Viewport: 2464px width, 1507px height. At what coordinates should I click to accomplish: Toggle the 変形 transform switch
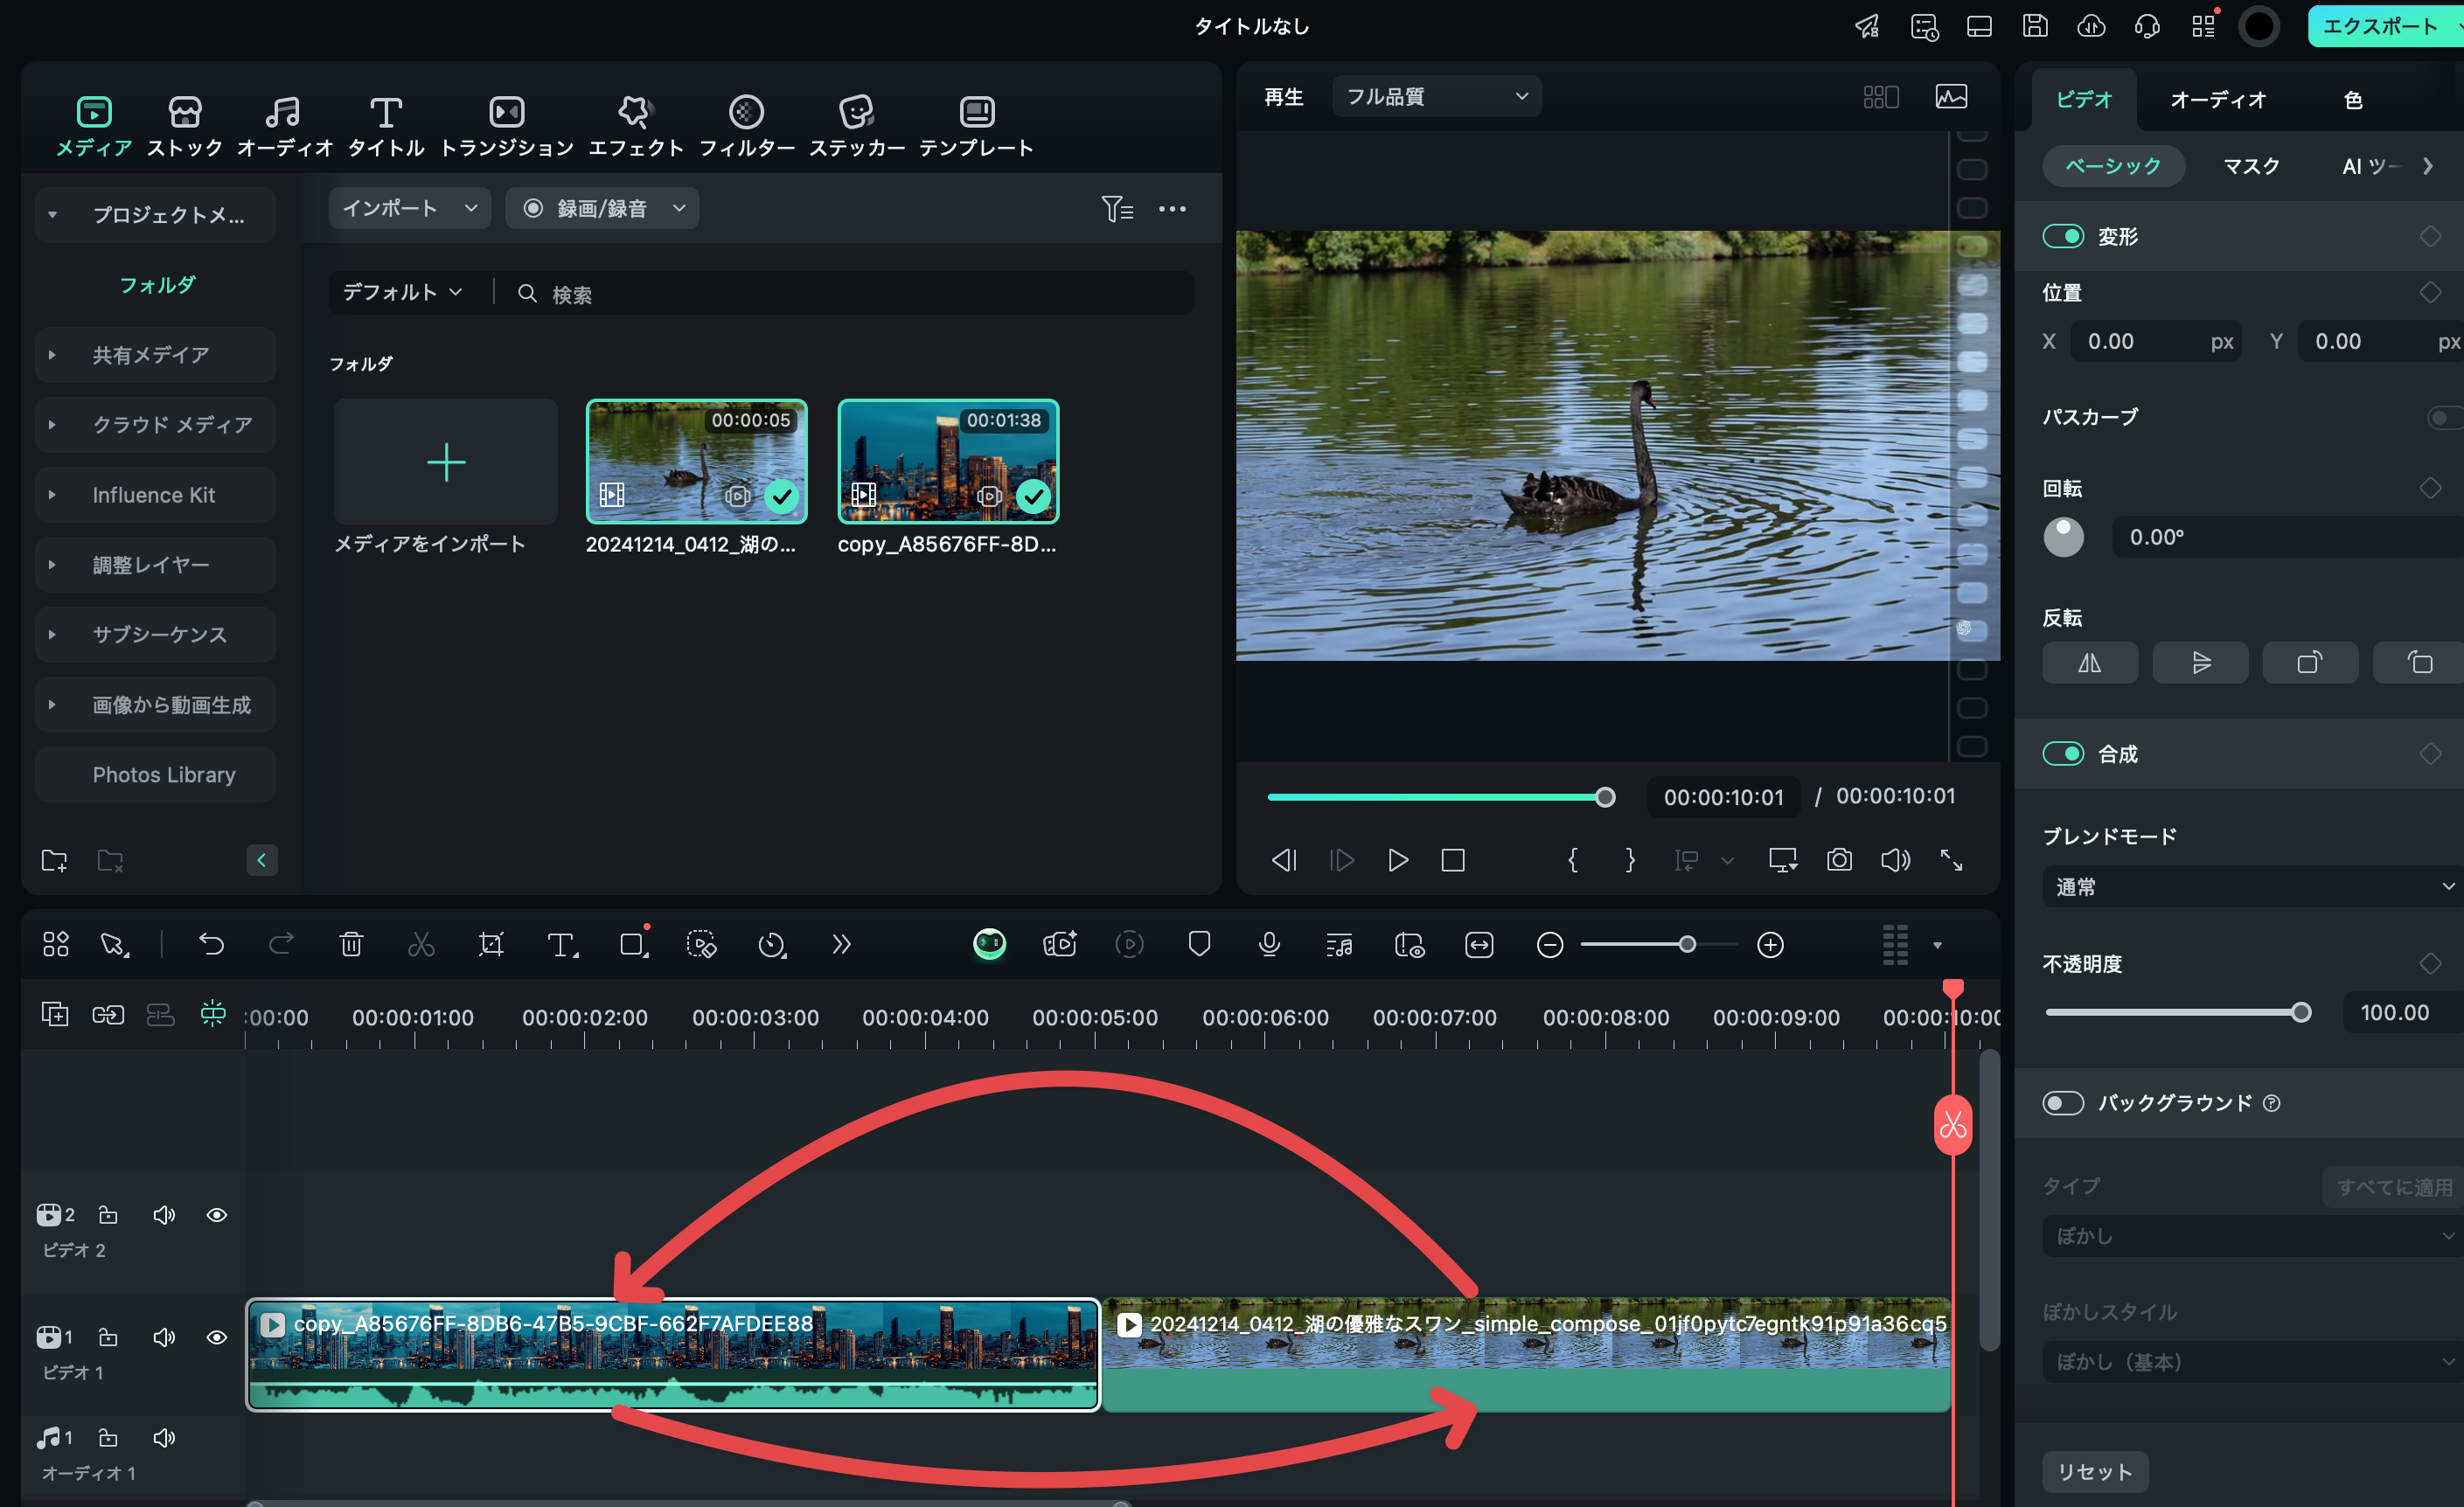[x=2063, y=236]
